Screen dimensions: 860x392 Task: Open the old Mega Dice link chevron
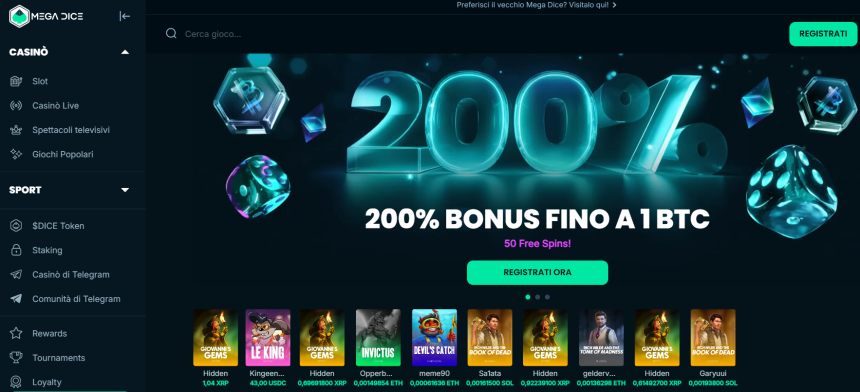[614, 5]
